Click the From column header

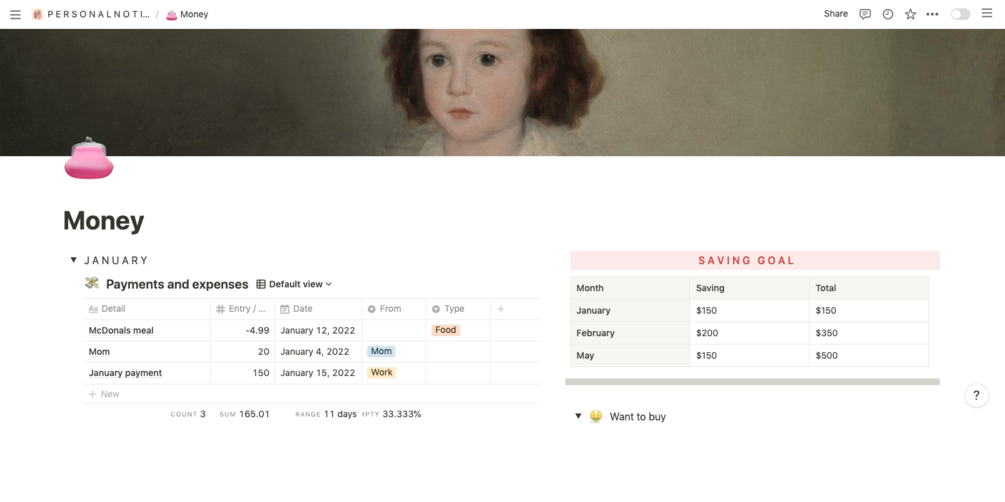point(394,309)
